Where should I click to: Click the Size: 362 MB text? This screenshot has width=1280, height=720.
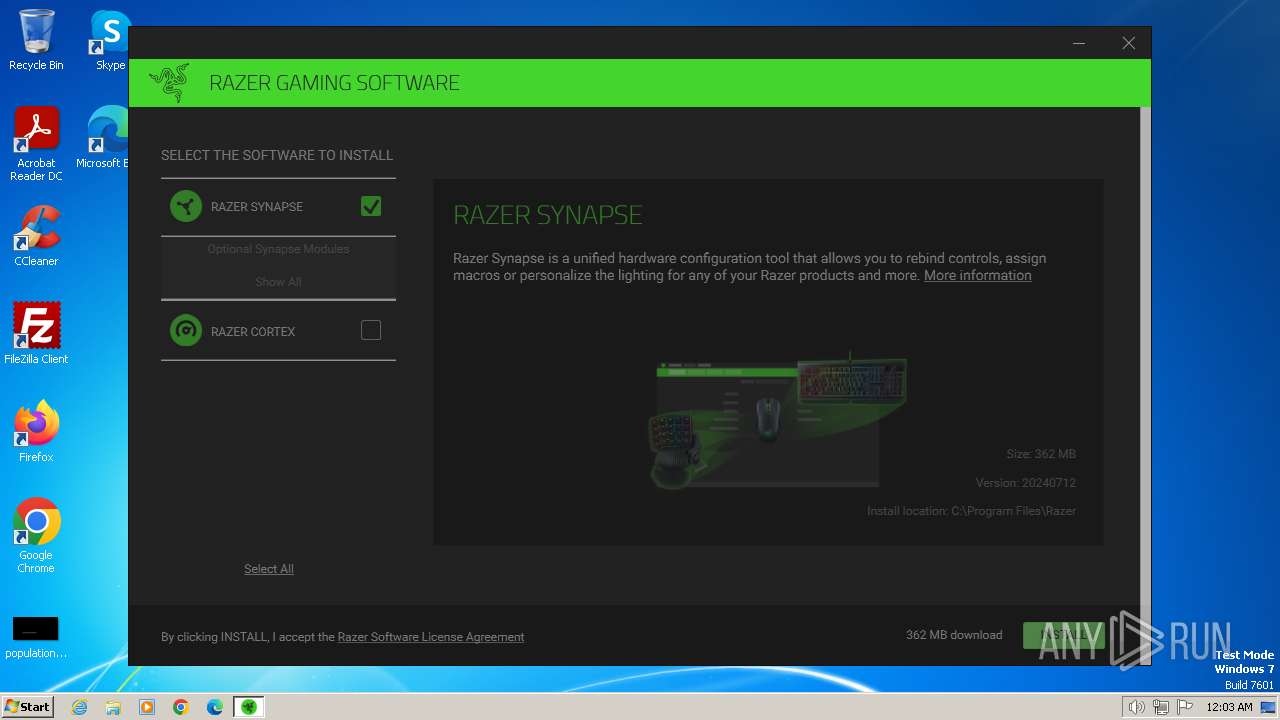pyautogui.click(x=1041, y=454)
